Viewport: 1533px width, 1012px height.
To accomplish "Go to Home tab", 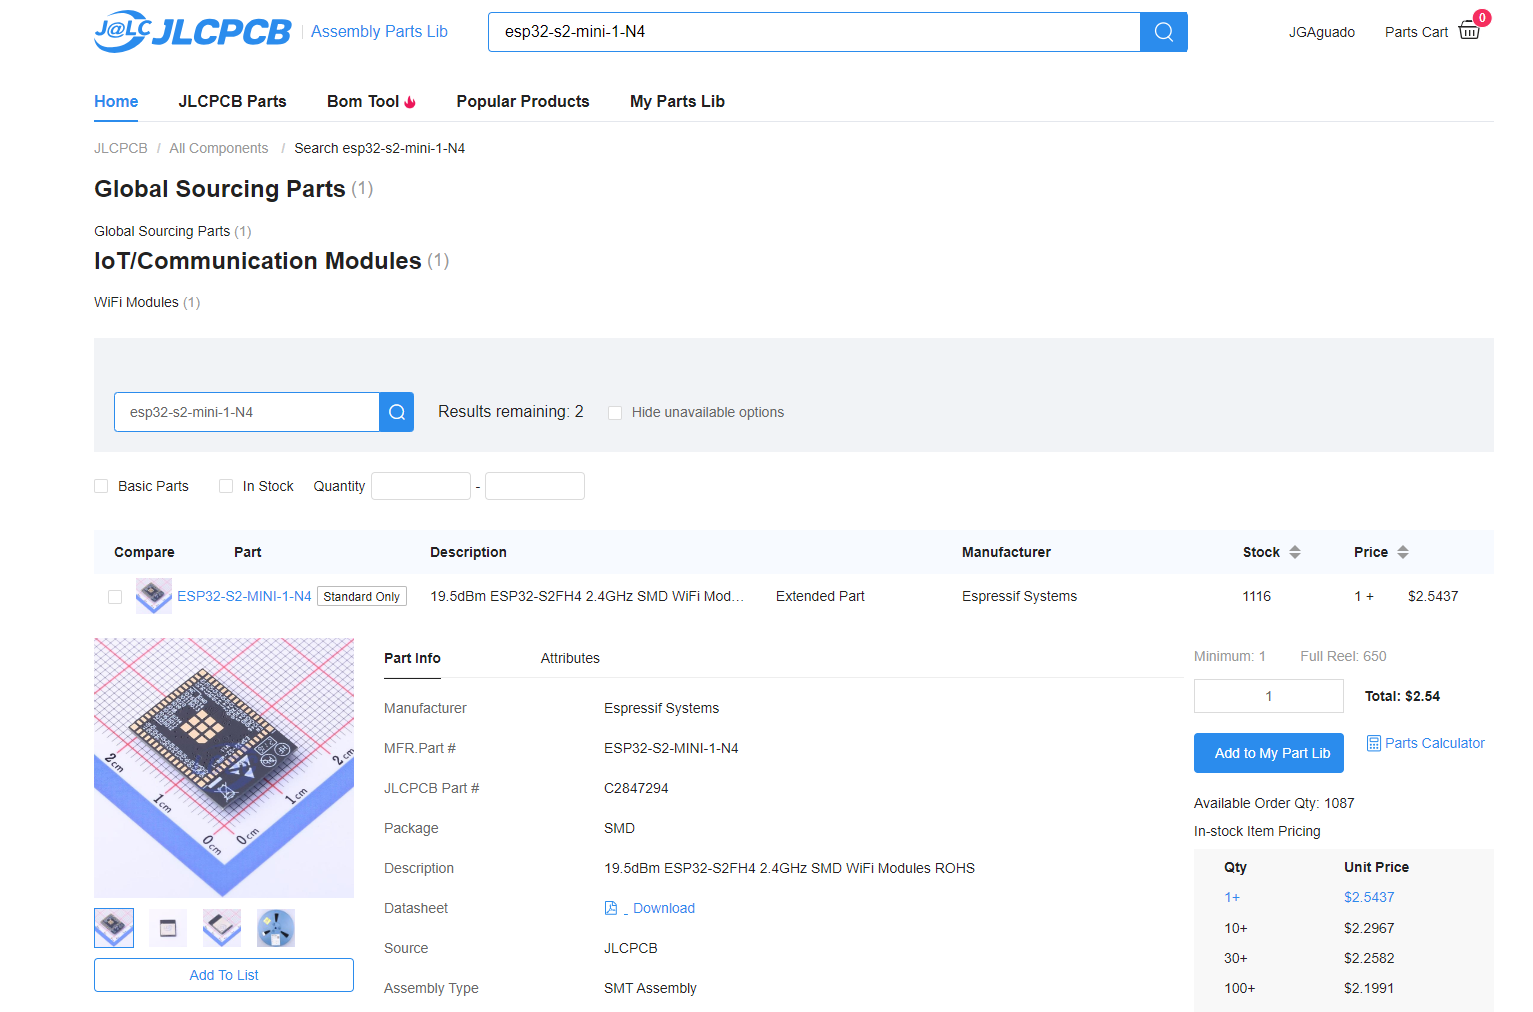I will tap(116, 101).
